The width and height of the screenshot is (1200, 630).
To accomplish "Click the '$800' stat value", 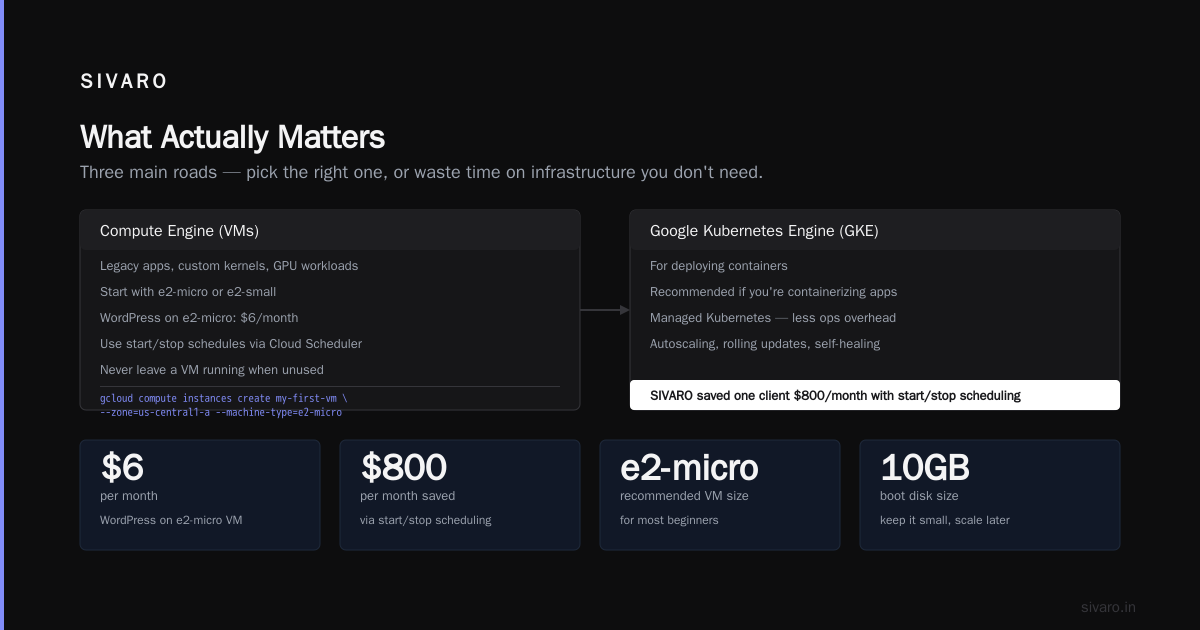I will pyautogui.click(x=403, y=467).
